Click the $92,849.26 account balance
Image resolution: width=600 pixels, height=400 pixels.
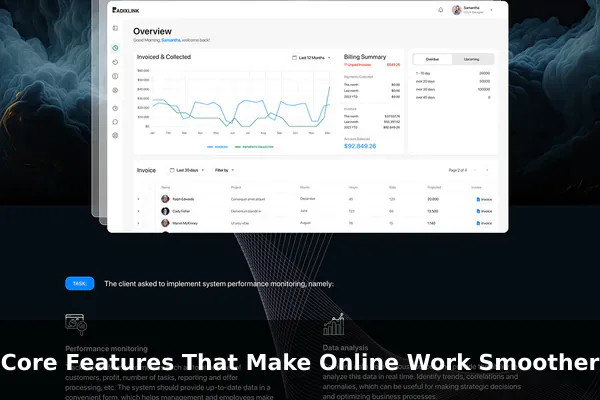point(360,146)
